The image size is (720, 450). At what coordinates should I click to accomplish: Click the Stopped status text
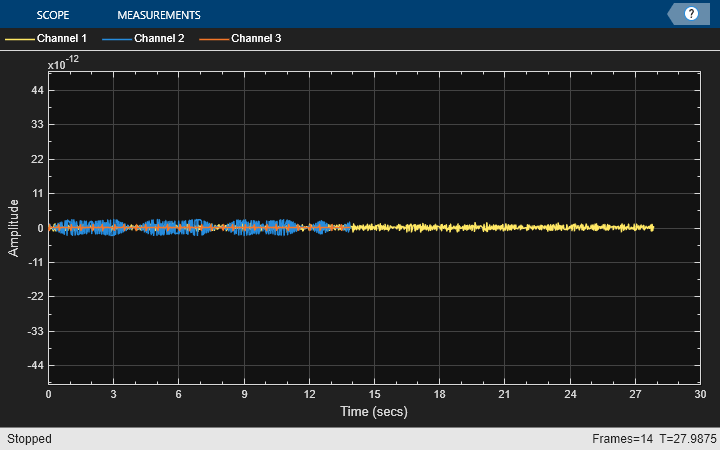[29, 439]
